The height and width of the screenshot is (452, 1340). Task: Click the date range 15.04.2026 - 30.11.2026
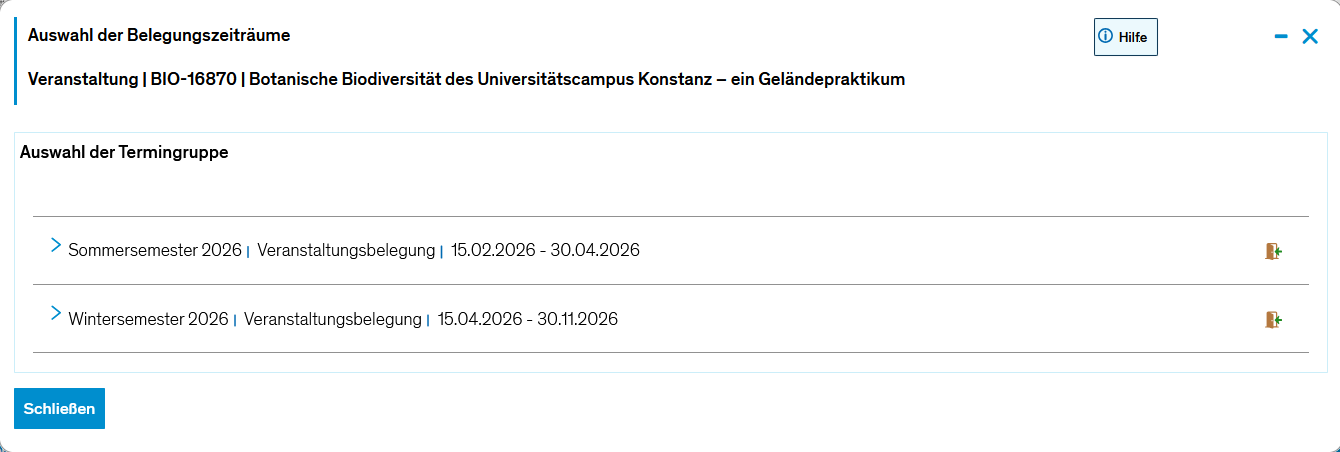coord(528,320)
